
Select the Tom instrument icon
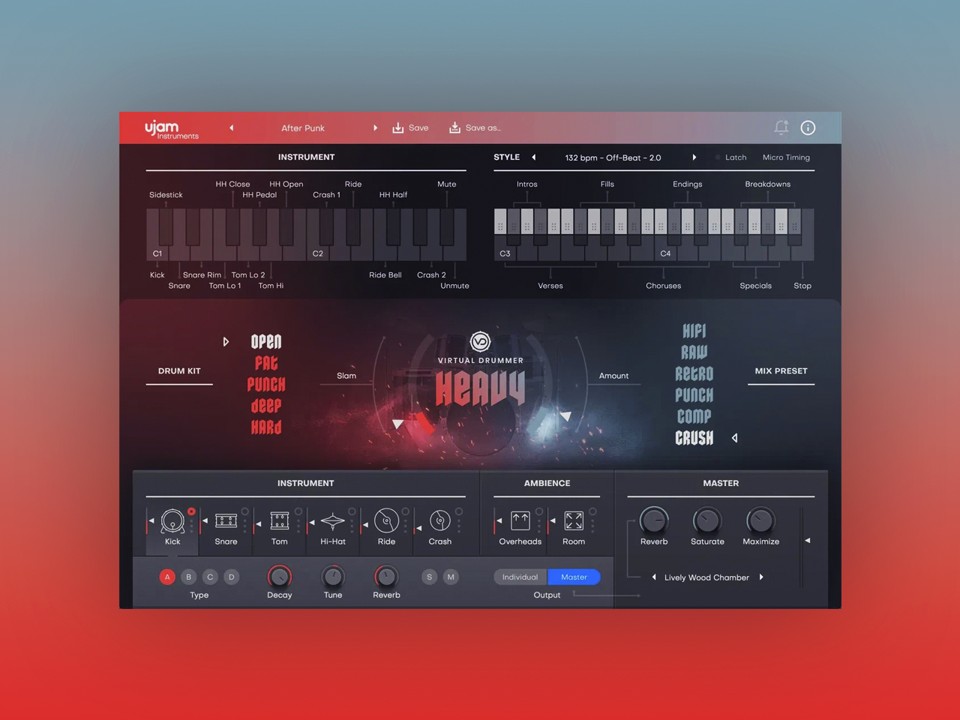point(279,521)
